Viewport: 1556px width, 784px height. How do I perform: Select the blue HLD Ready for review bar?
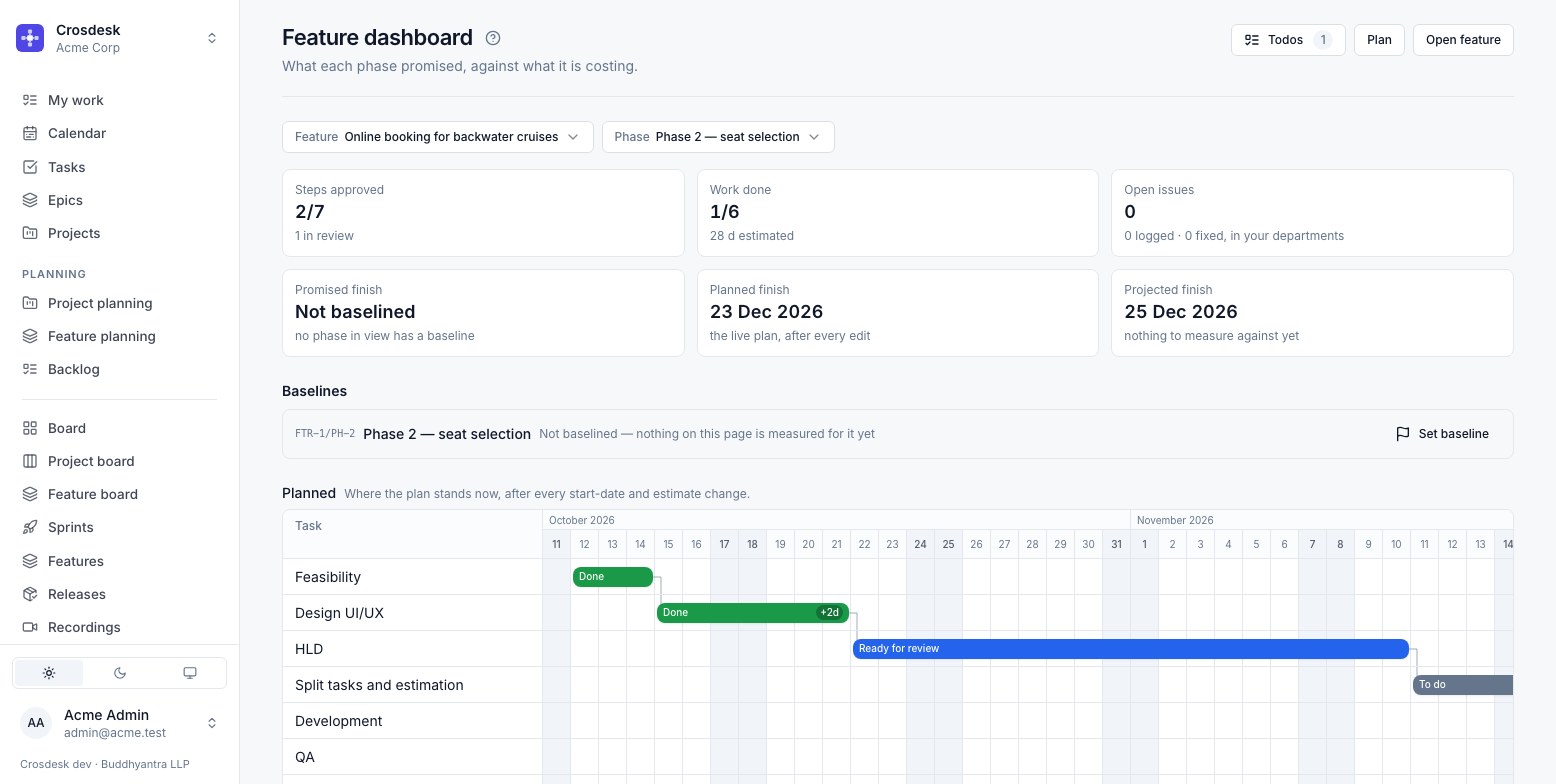tap(1131, 649)
